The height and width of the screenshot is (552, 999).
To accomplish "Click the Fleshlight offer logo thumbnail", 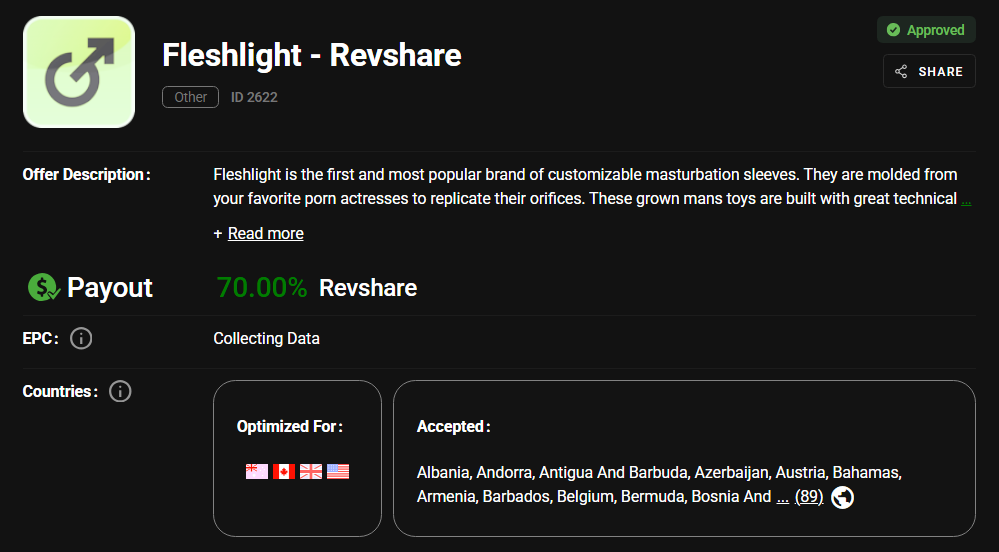I will click(x=79, y=72).
